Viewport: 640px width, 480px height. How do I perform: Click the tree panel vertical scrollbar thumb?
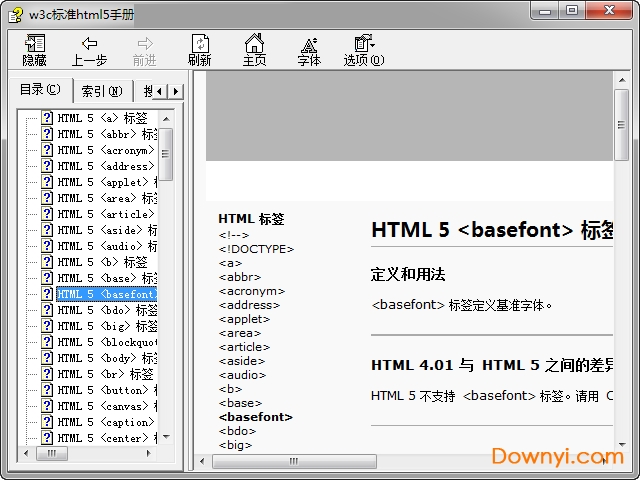pyautogui.click(x=166, y=154)
